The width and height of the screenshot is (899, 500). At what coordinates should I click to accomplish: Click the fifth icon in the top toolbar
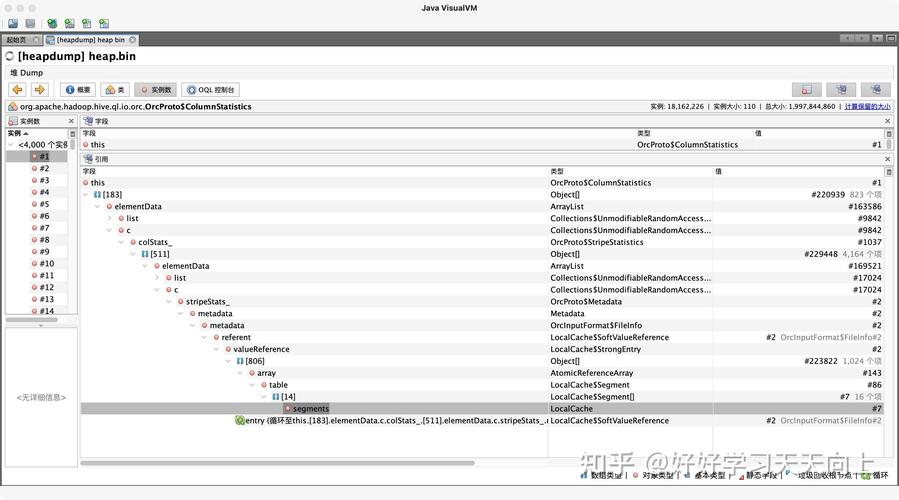87,24
